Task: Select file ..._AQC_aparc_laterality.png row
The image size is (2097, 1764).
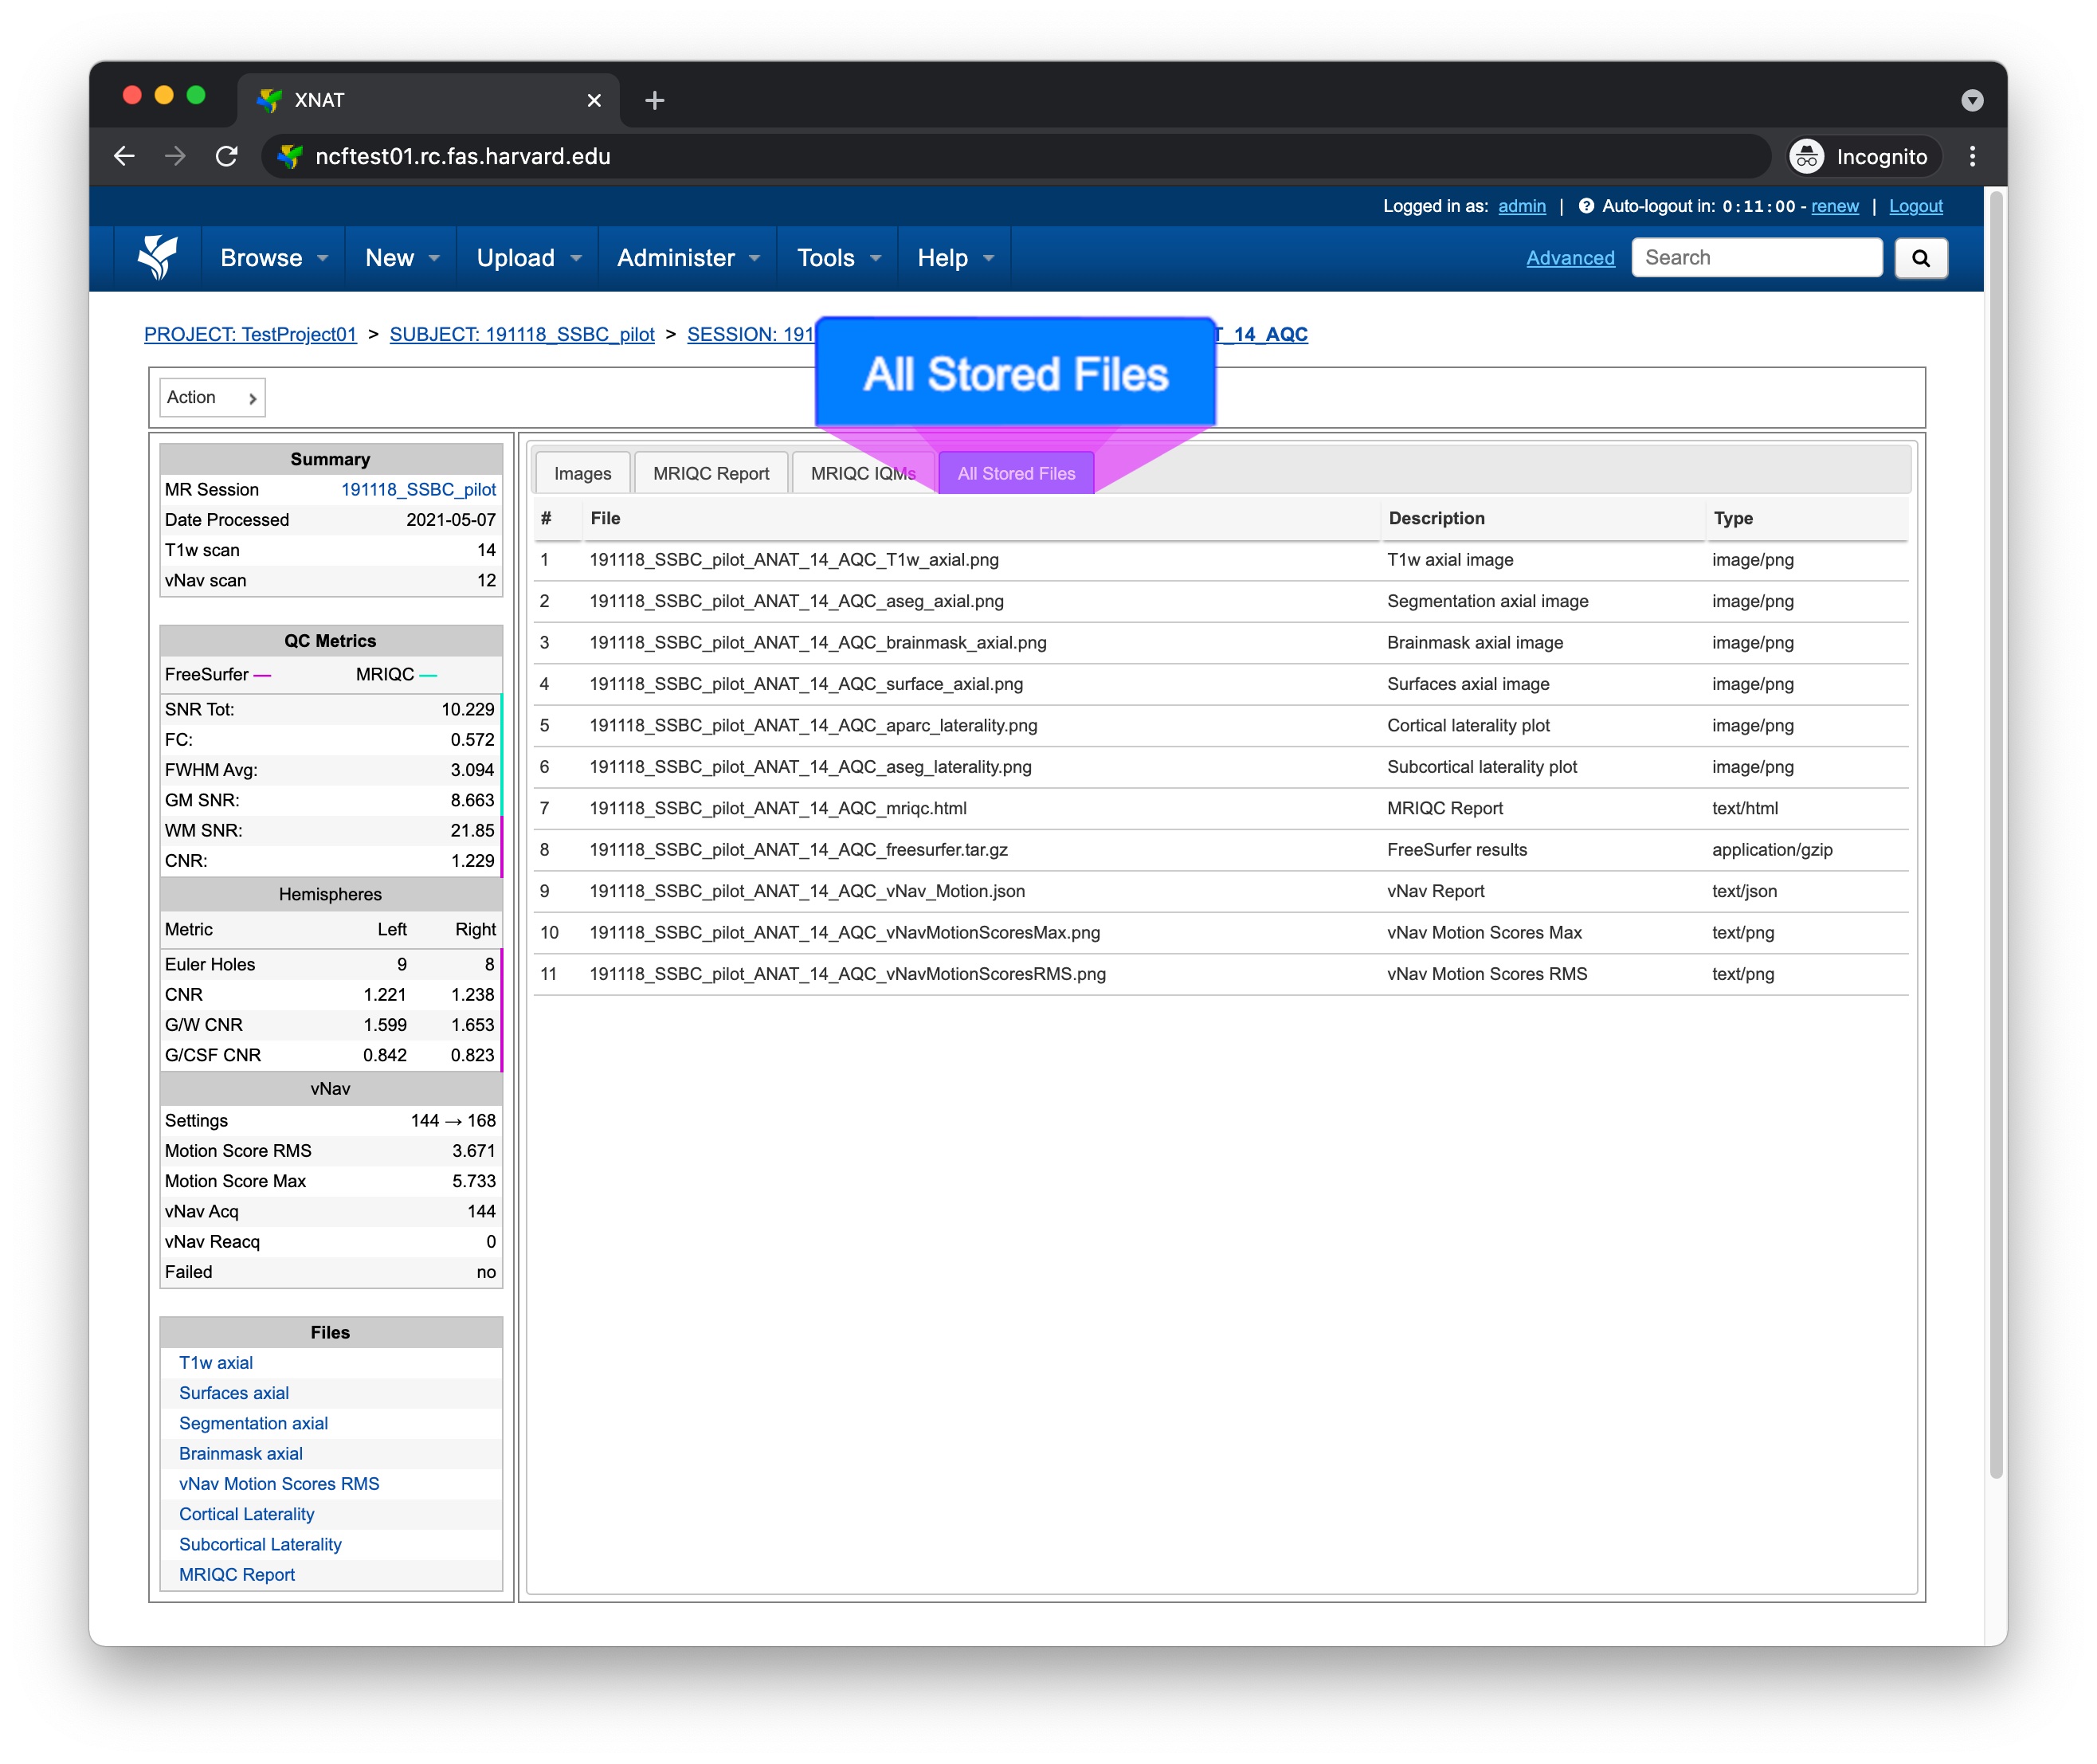Action: click(x=1220, y=726)
